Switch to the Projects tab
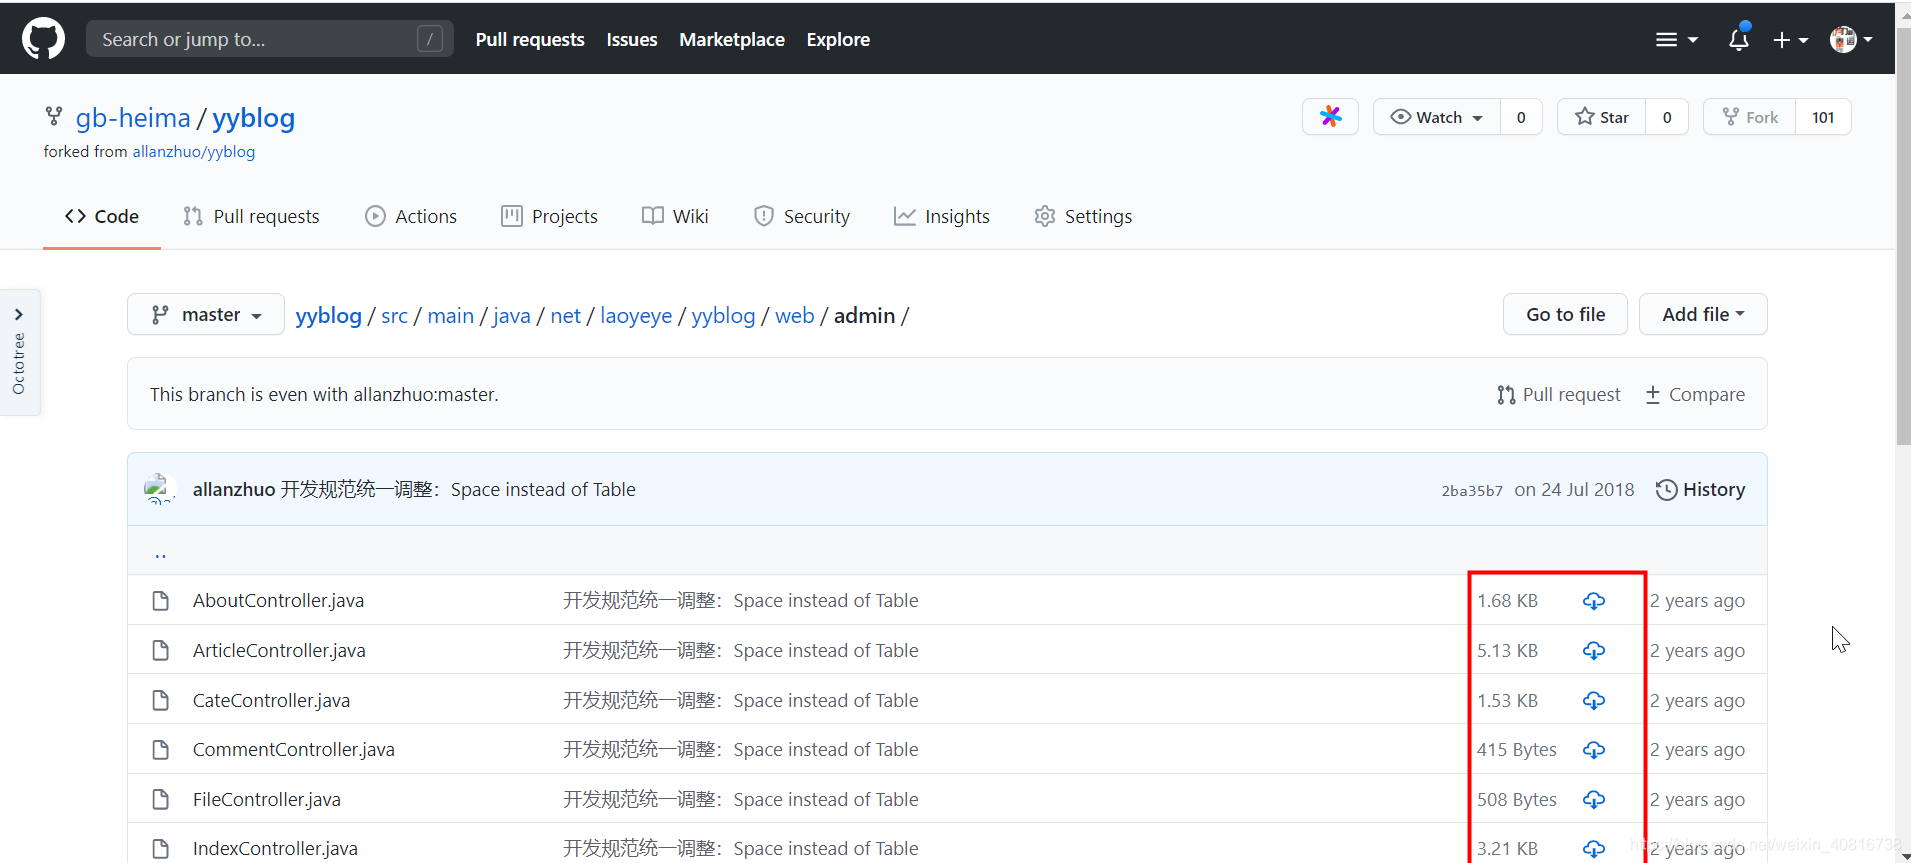The height and width of the screenshot is (863, 1911). (x=549, y=216)
